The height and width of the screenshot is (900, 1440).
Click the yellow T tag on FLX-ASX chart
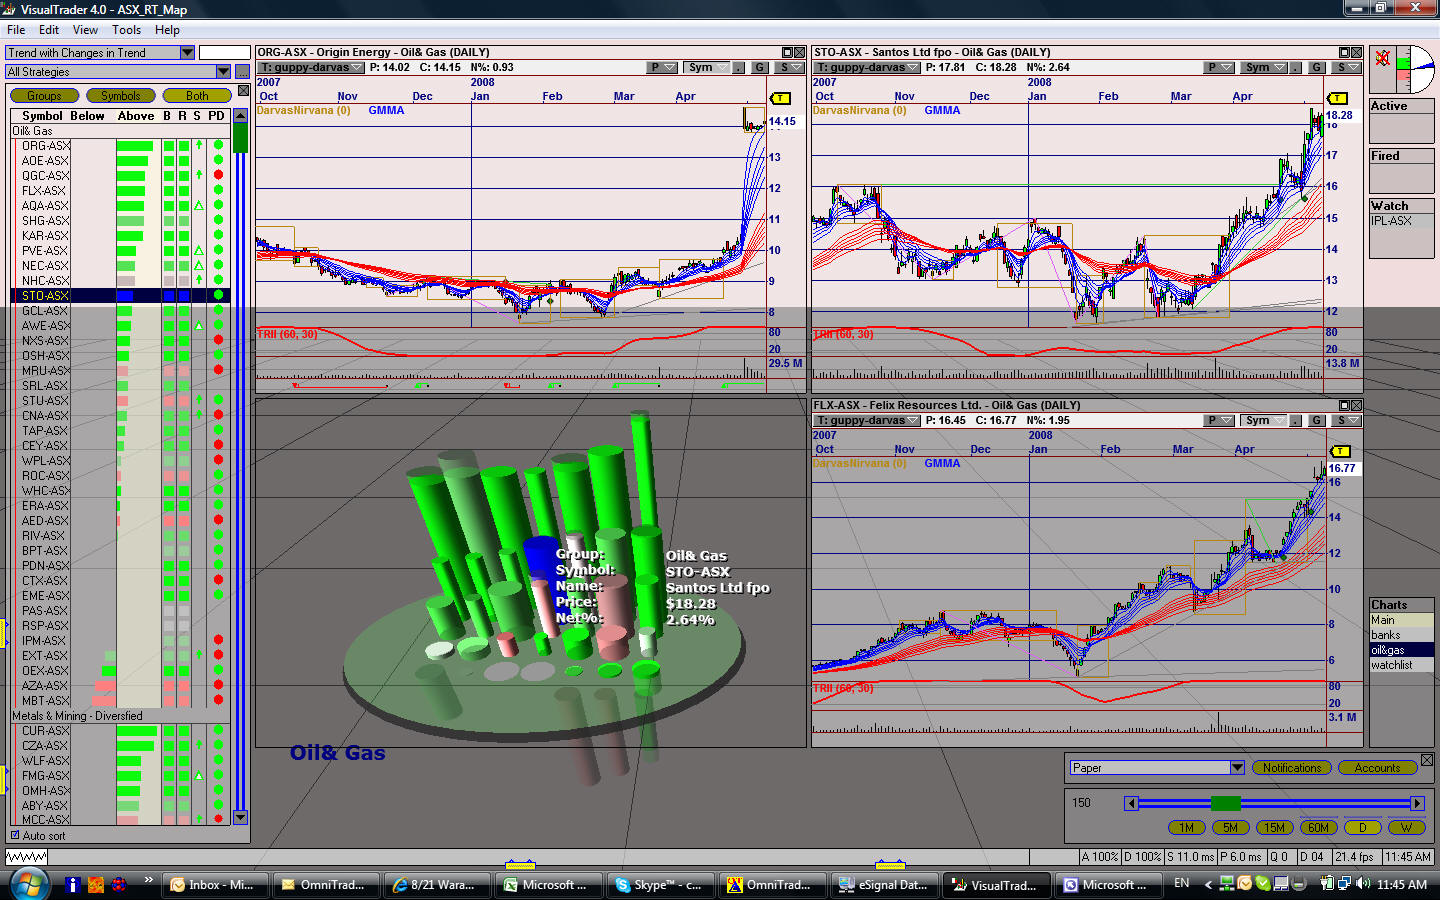[x=1341, y=451]
